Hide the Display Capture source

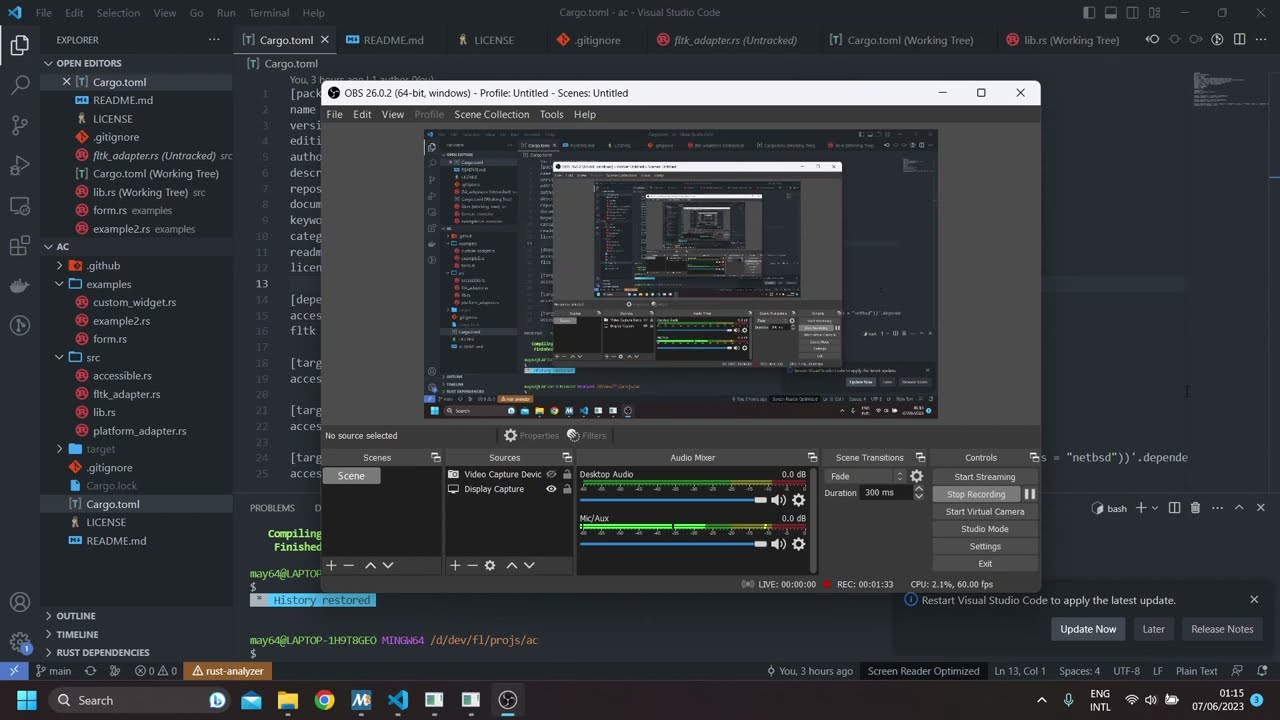pos(550,489)
